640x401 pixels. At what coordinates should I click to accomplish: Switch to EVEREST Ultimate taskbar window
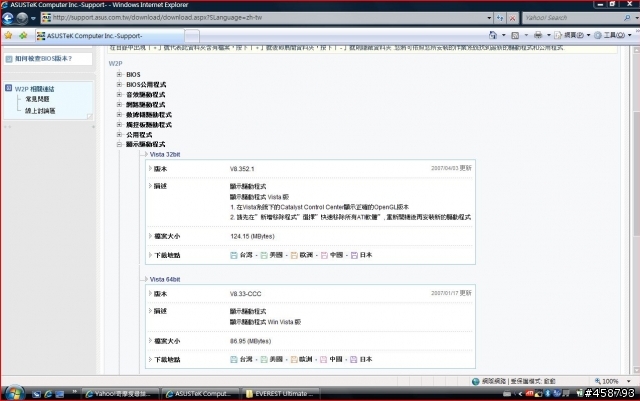point(281,394)
